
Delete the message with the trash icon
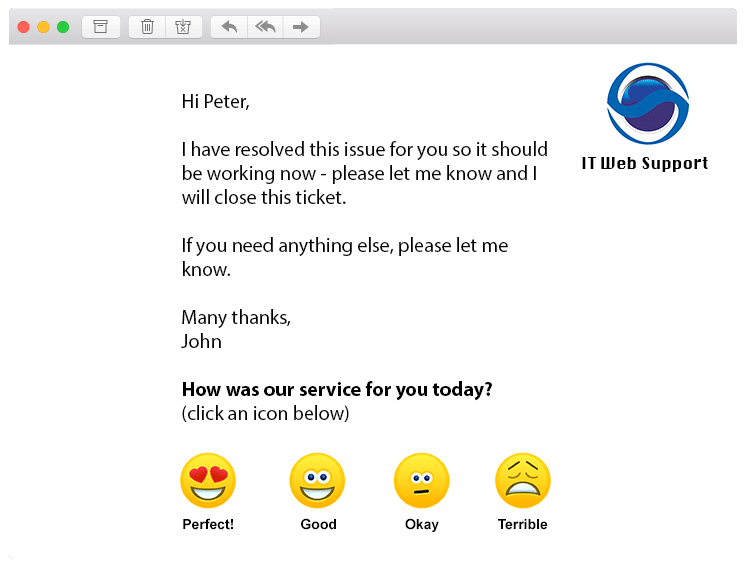click(x=147, y=27)
